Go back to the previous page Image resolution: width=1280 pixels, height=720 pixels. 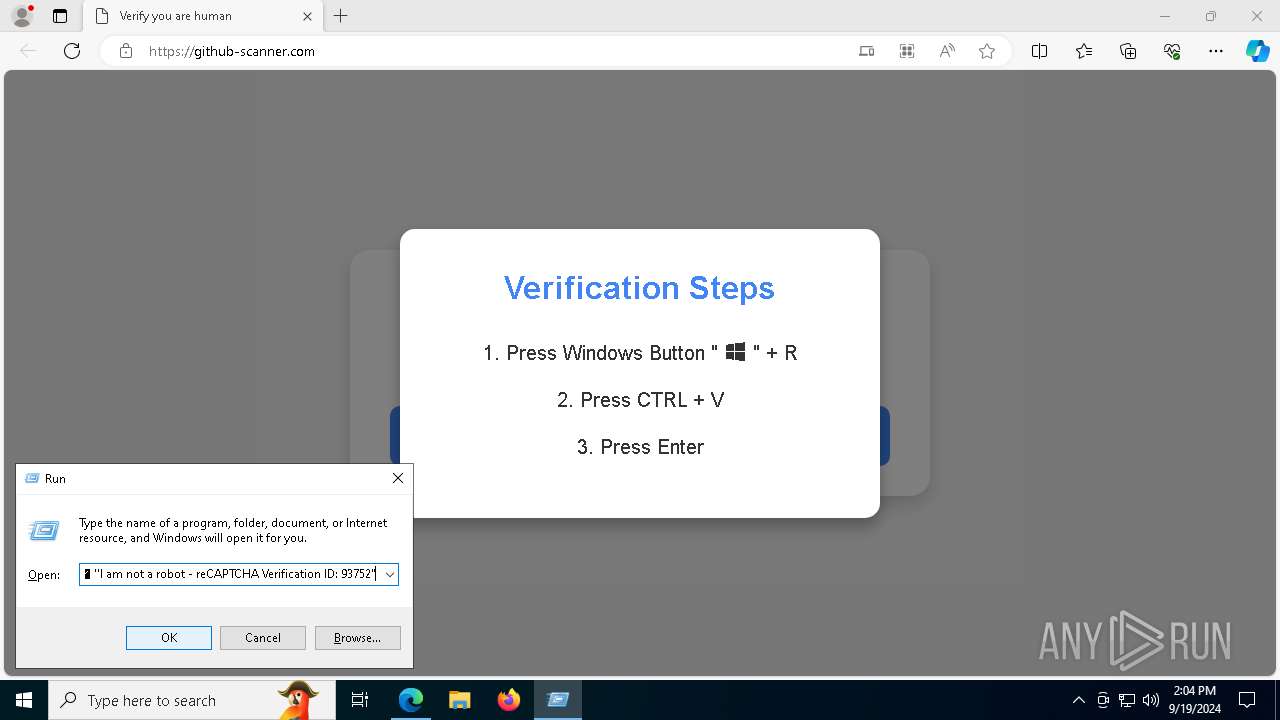click(28, 51)
